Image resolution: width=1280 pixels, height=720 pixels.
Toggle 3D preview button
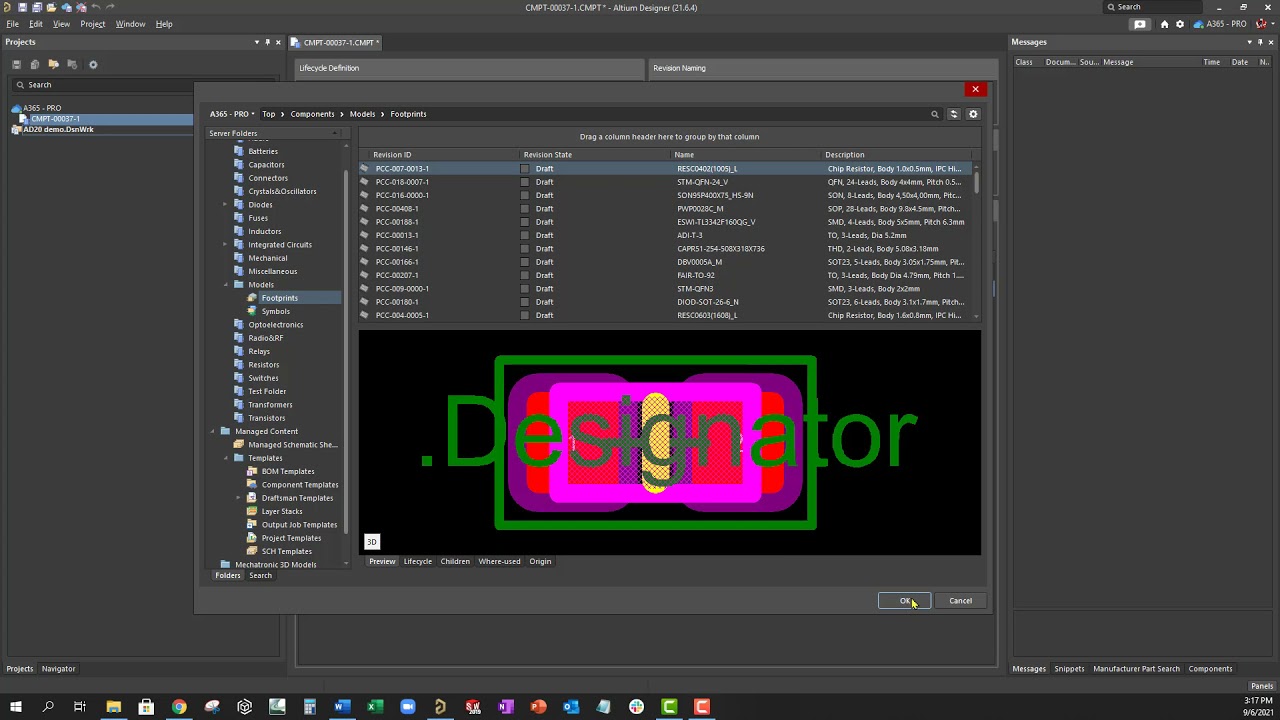[371, 542]
